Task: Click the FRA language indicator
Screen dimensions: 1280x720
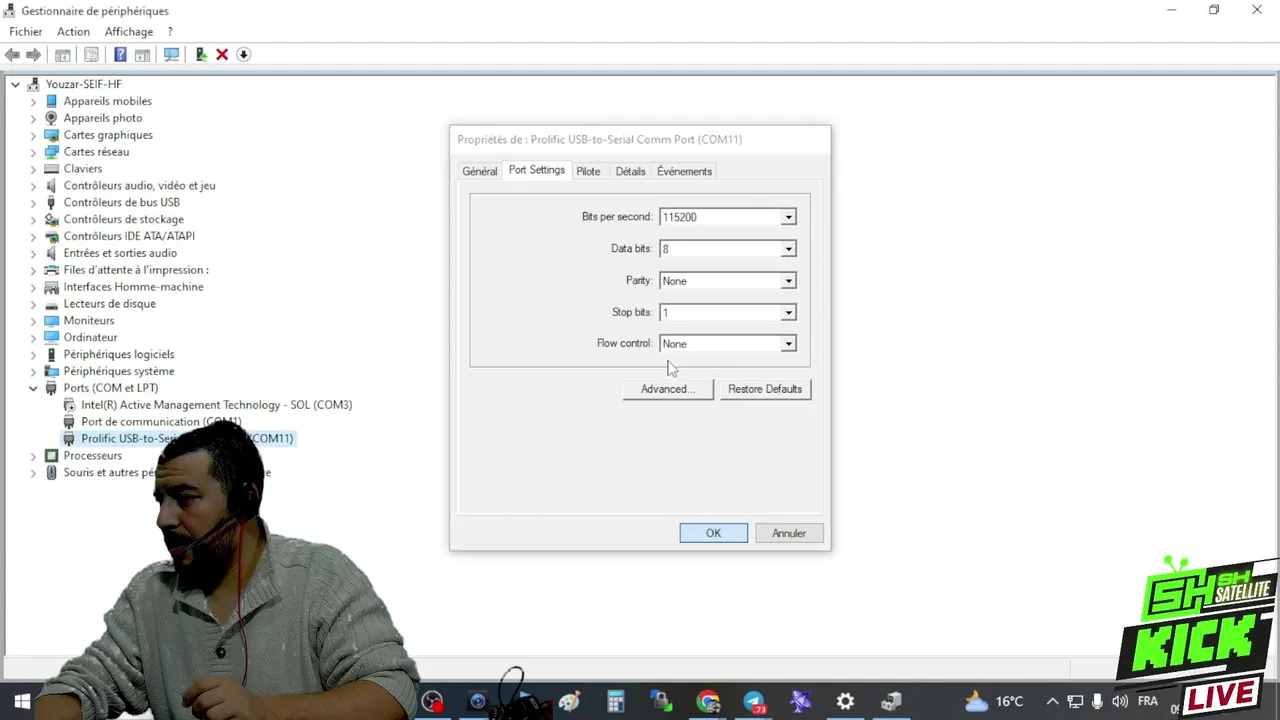Action: (x=1148, y=702)
